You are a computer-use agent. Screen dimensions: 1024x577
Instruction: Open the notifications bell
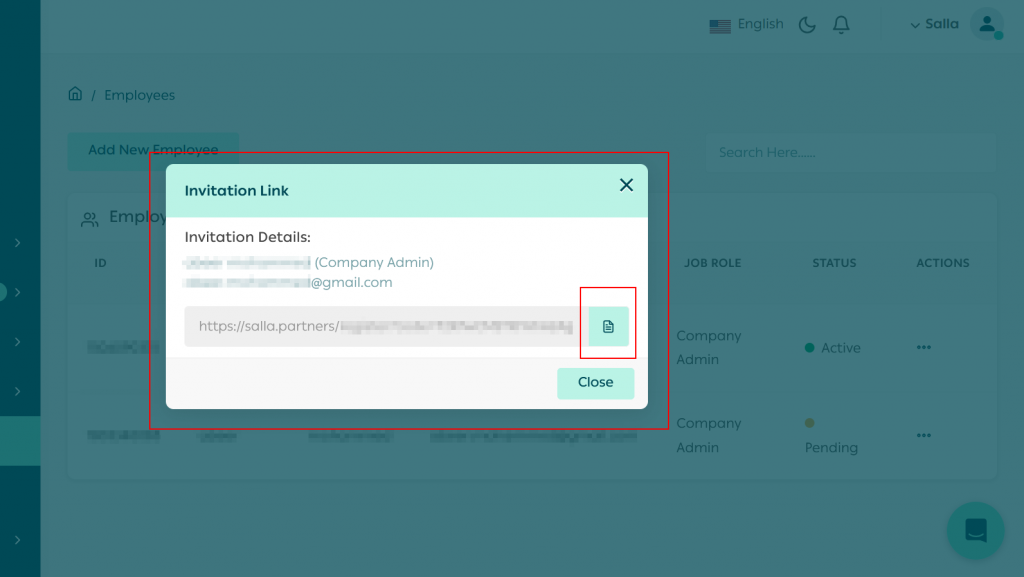point(841,25)
